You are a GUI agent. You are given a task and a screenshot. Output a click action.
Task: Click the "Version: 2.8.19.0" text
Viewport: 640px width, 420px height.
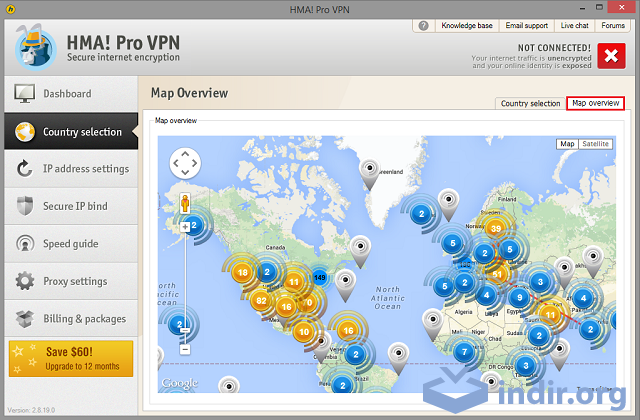pyautogui.click(x=31, y=410)
